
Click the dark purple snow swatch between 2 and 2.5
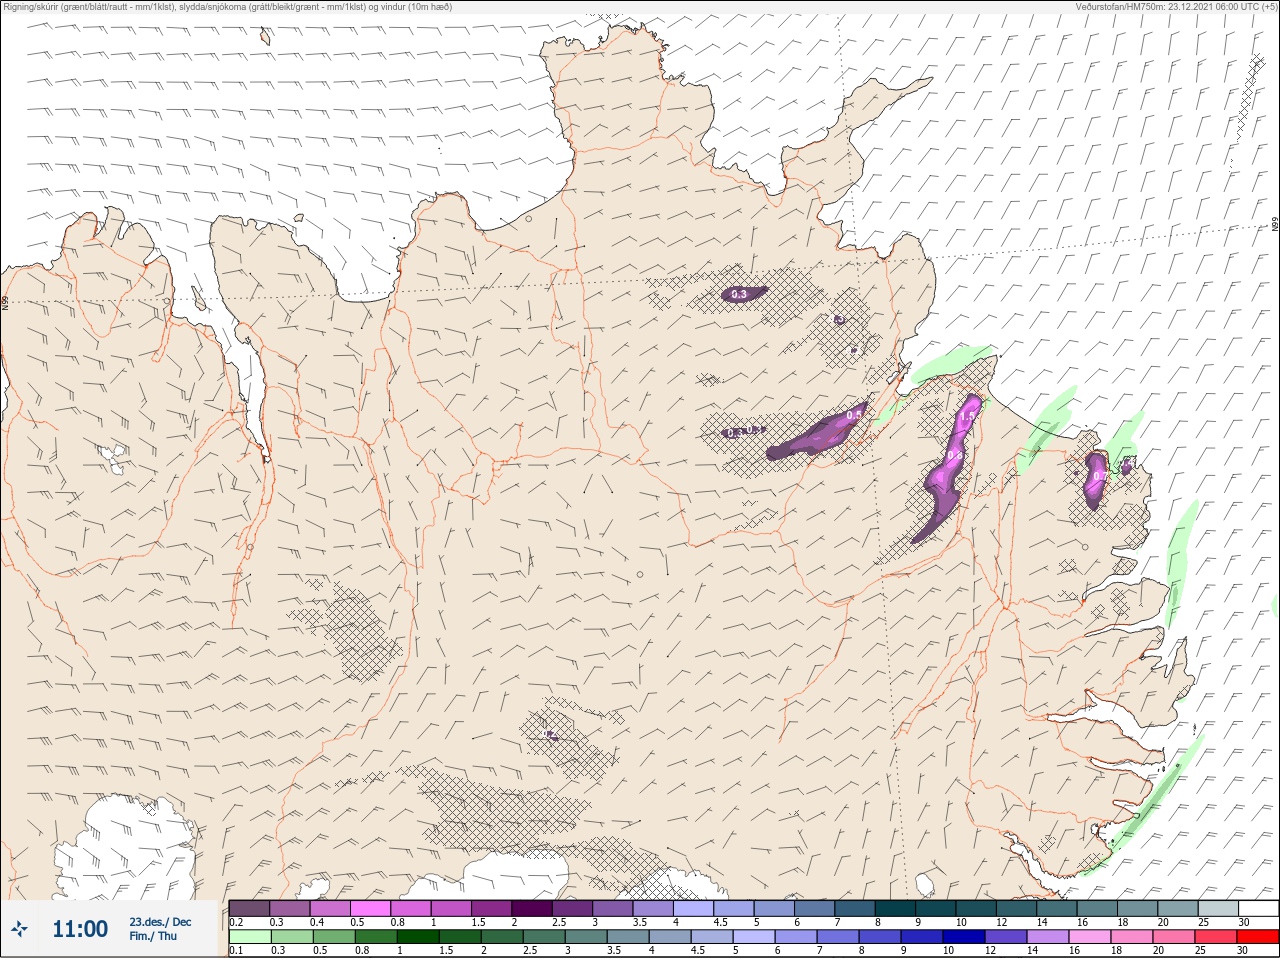pos(533,908)
